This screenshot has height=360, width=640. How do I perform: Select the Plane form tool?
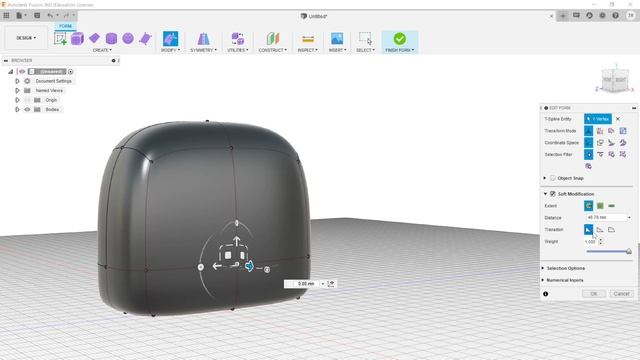click(94, 38)
